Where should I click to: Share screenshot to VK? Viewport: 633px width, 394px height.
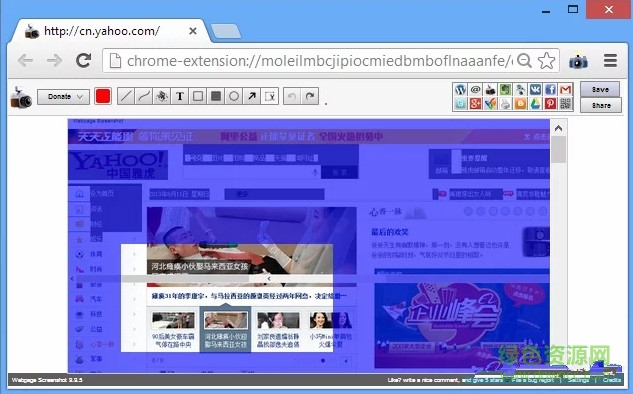pos(535,90)
